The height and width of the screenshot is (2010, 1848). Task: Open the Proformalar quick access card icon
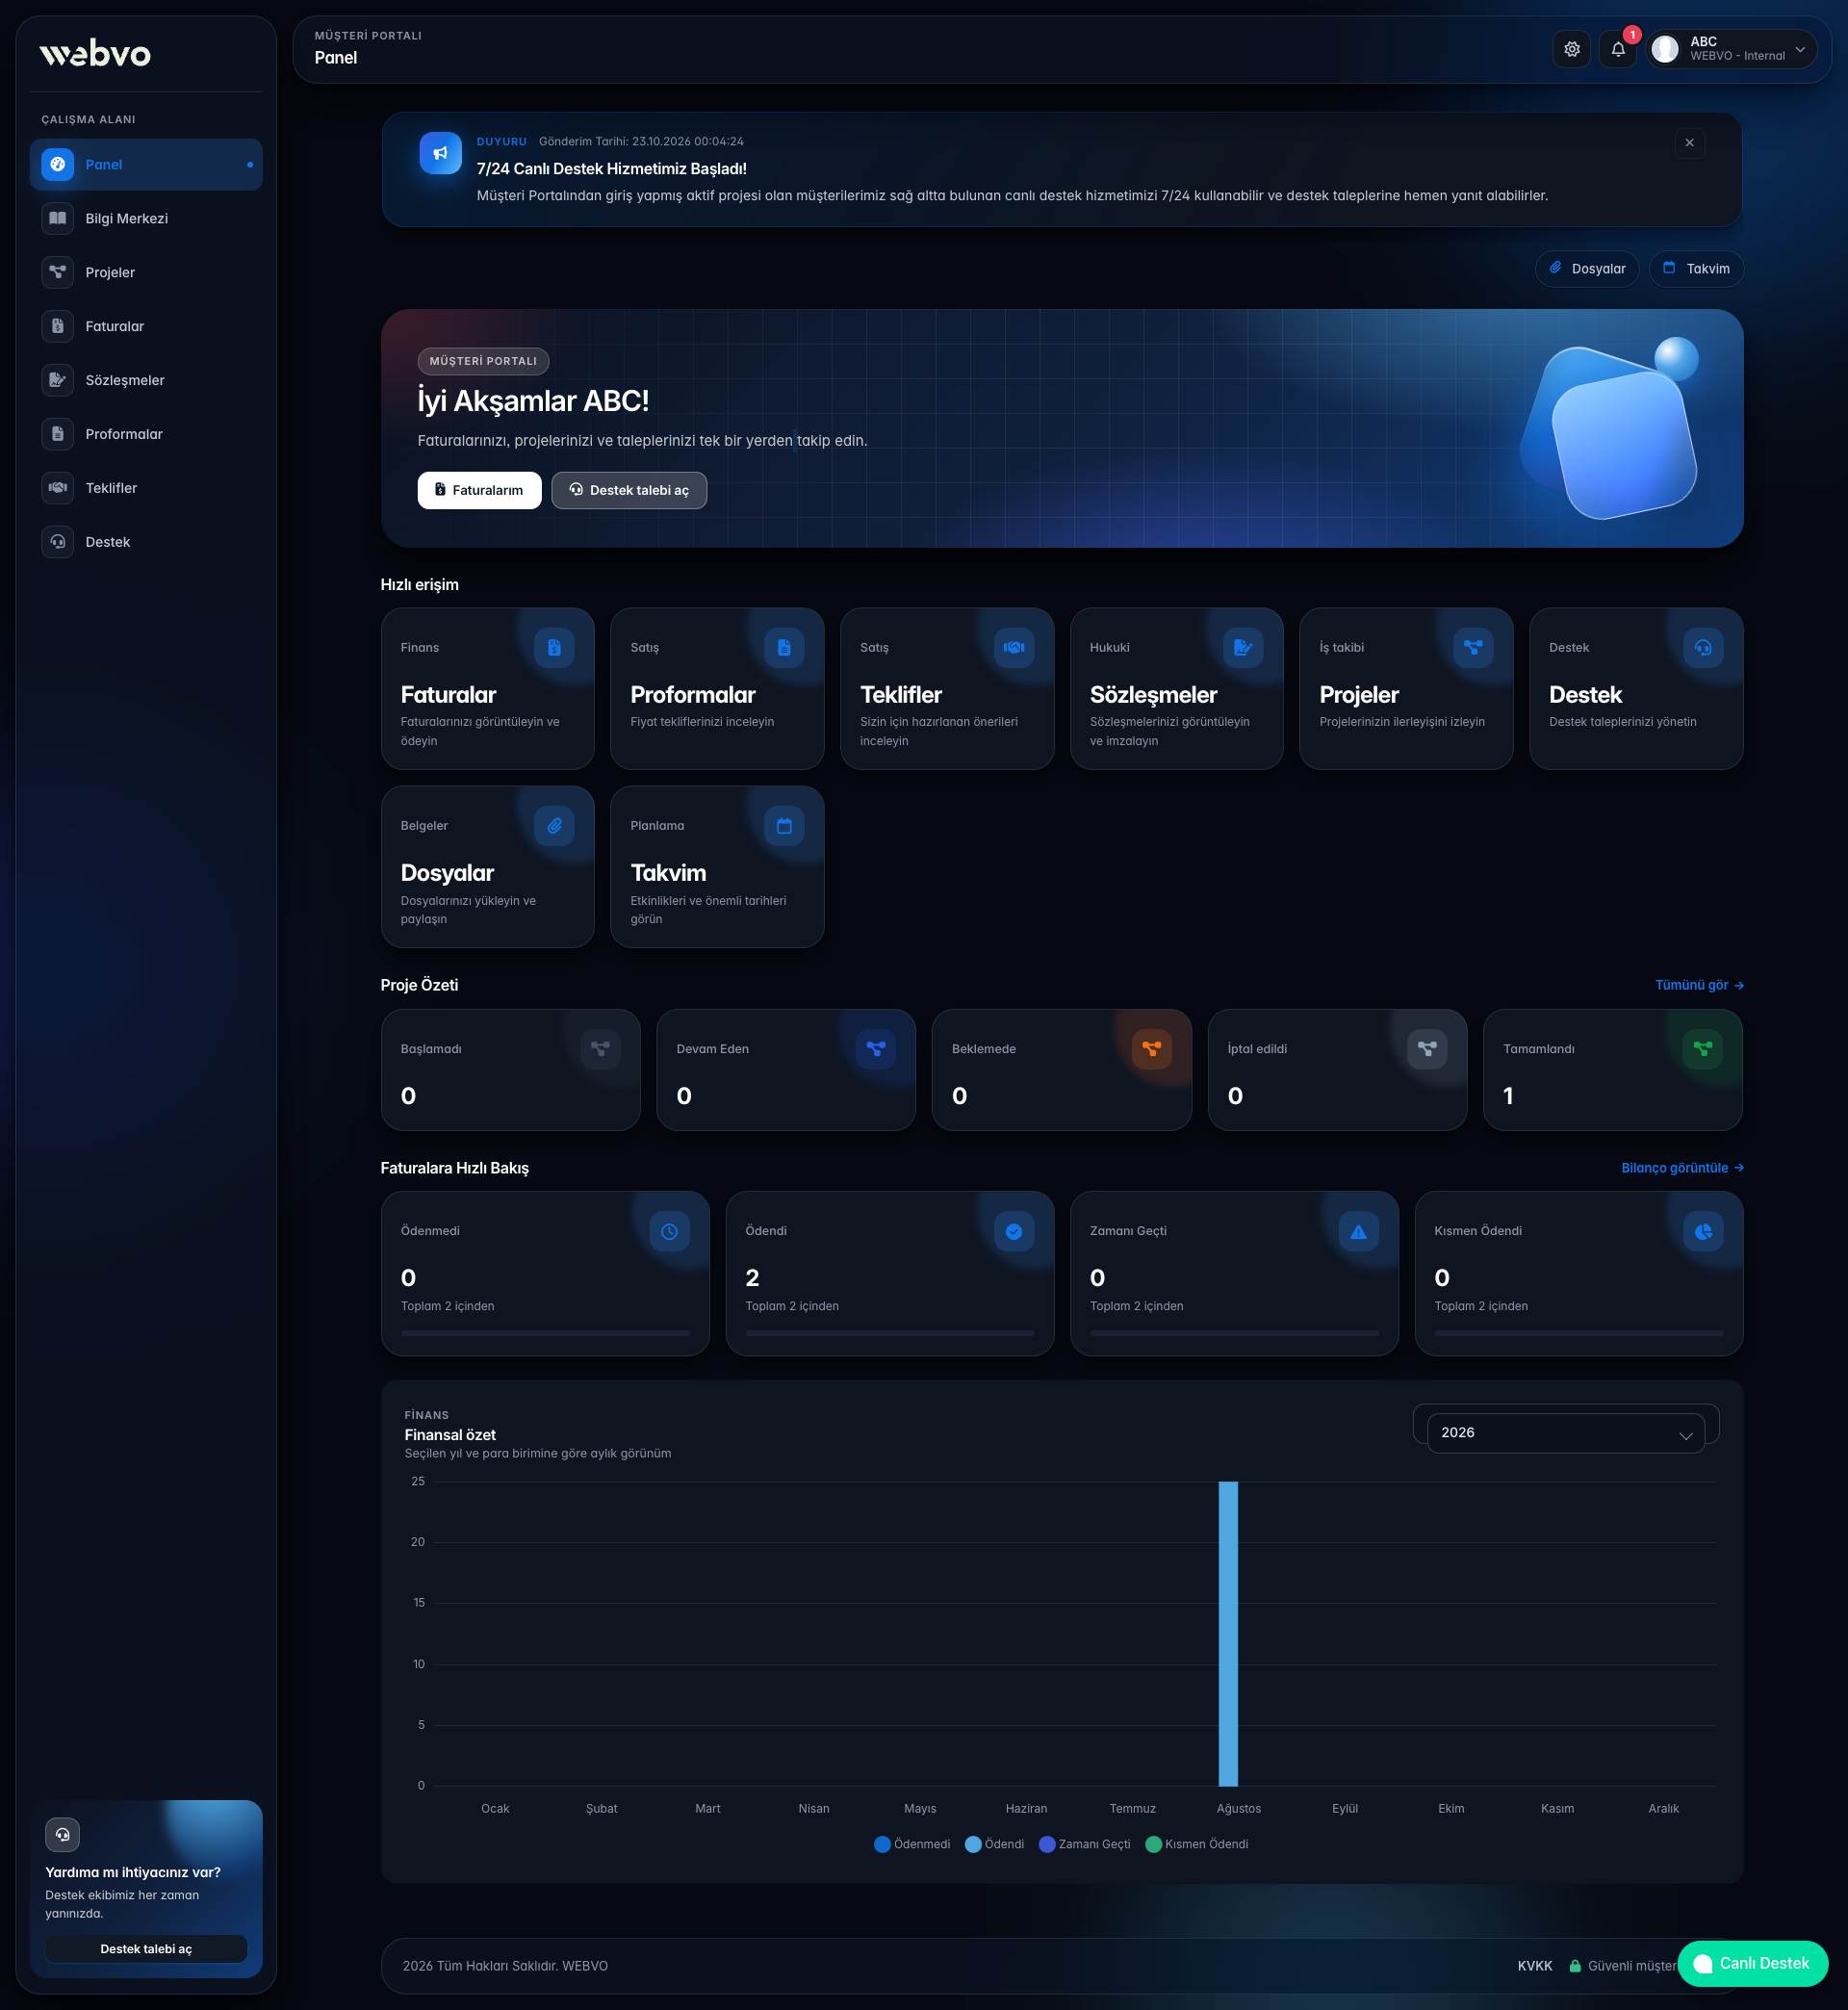784,648
